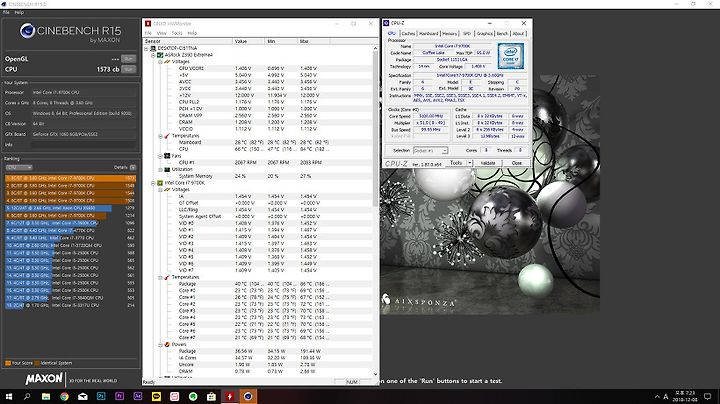Collapse the Utilization group in HWMonitor

[x=160, y=169]
